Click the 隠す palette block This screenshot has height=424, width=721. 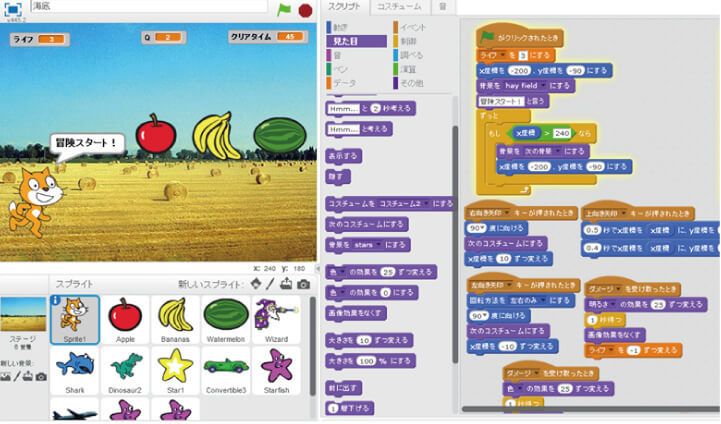338,177
